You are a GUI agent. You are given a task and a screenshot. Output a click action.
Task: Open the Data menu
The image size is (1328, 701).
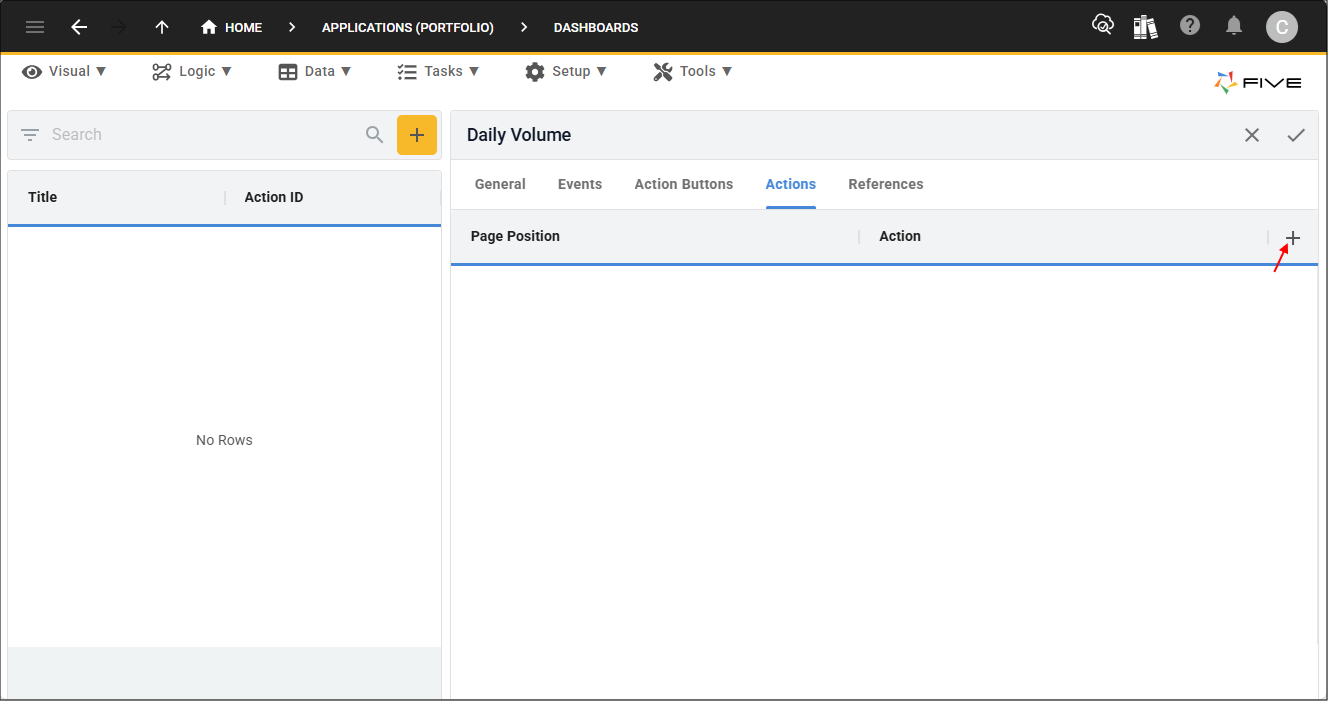coord(315,71)
